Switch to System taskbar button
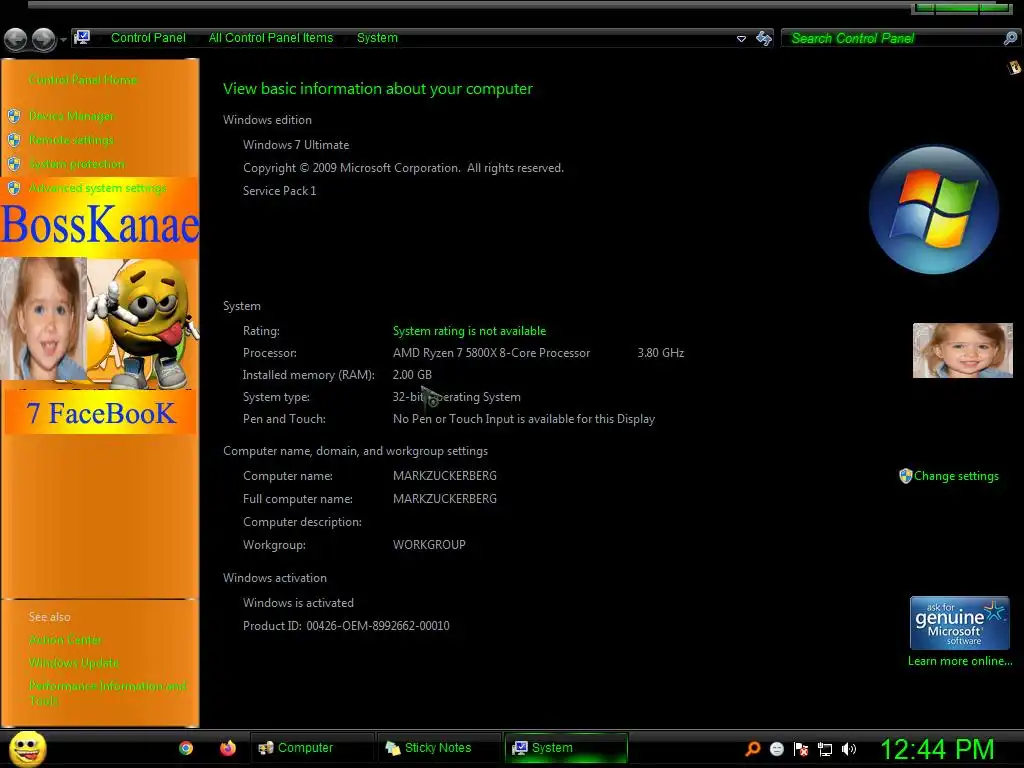This screenshot has height=768, width=1024. point(566,748)
